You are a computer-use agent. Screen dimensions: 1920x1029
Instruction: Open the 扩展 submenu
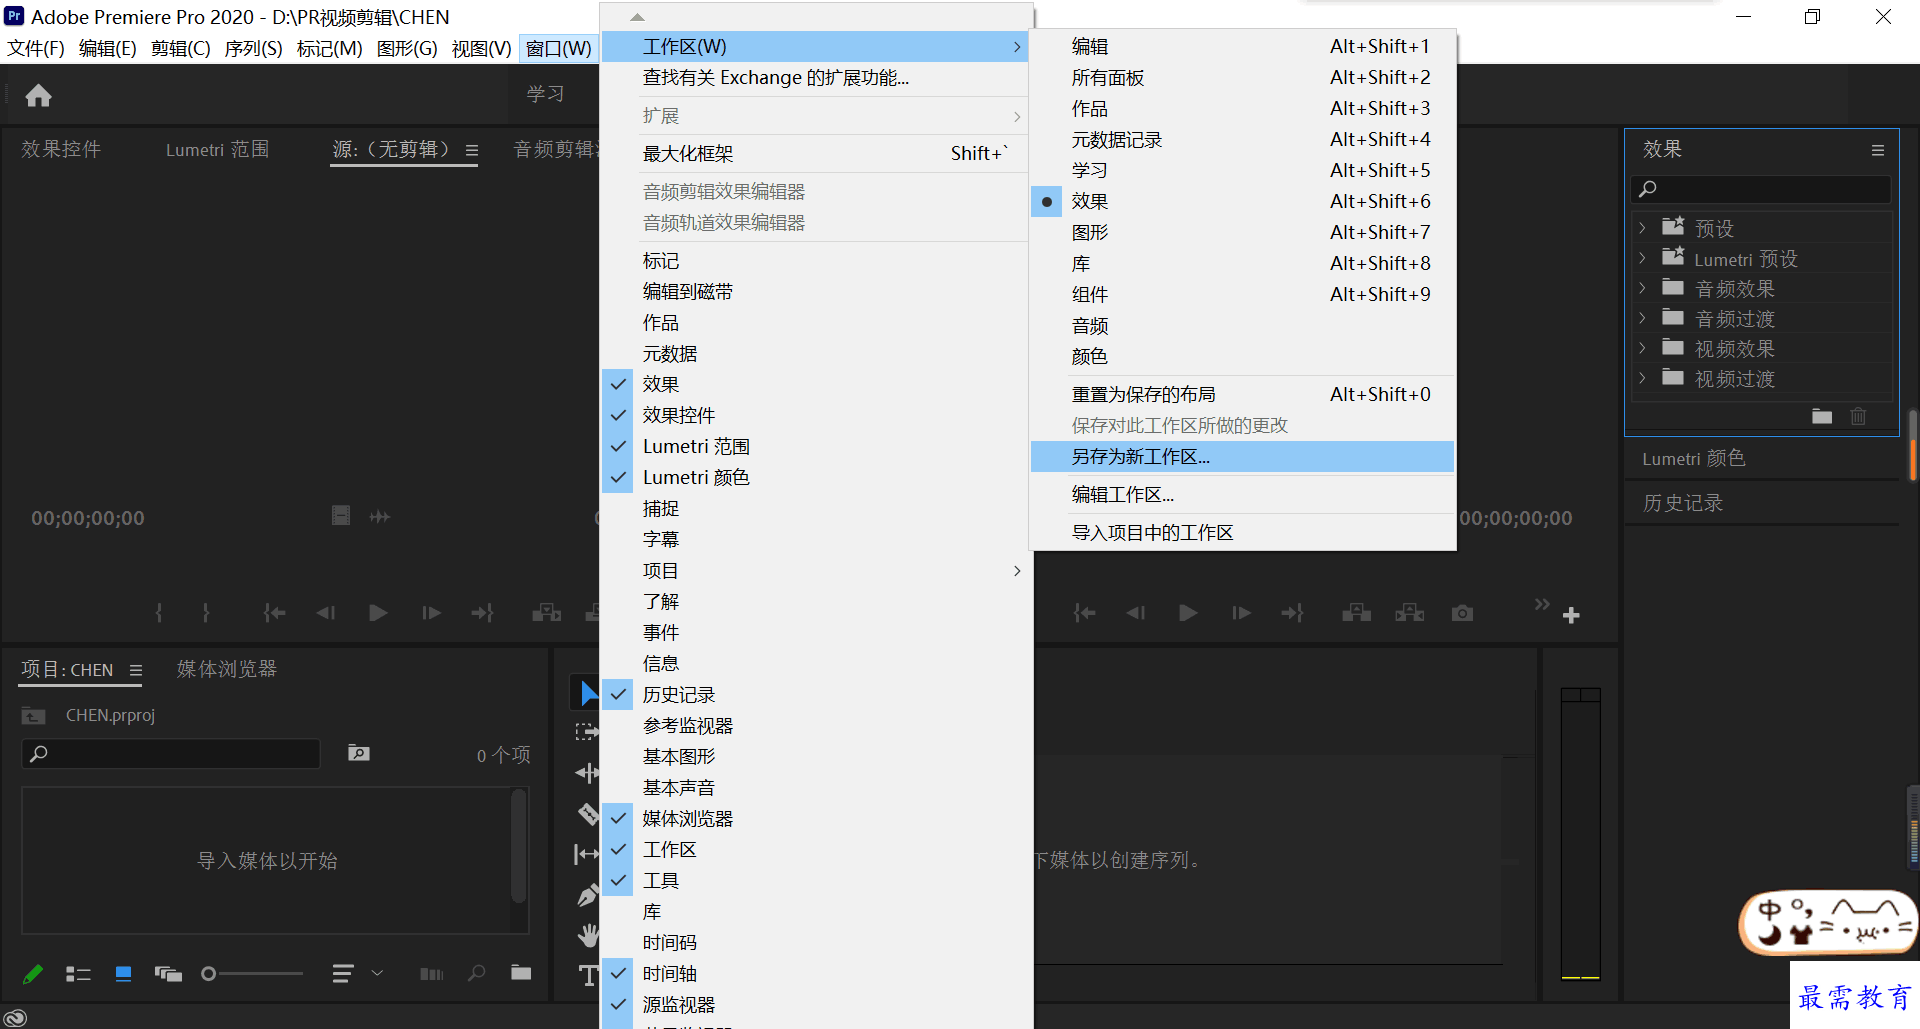[815, 116]
